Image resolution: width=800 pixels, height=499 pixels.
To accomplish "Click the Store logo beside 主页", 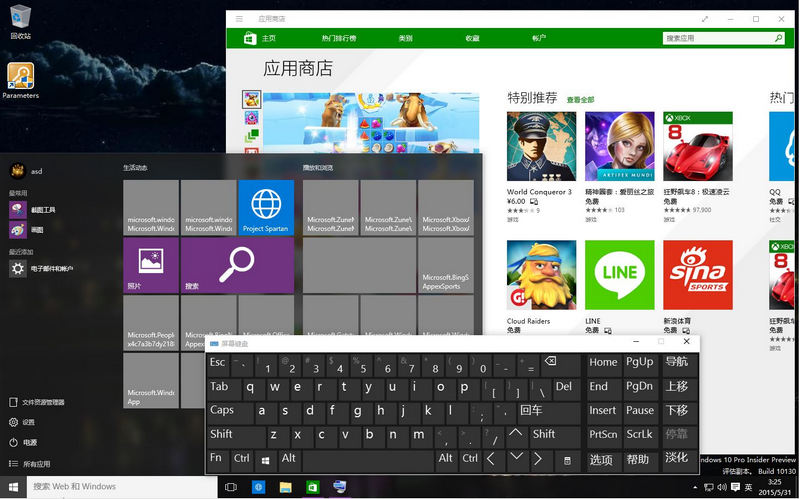I will point(250,38).
